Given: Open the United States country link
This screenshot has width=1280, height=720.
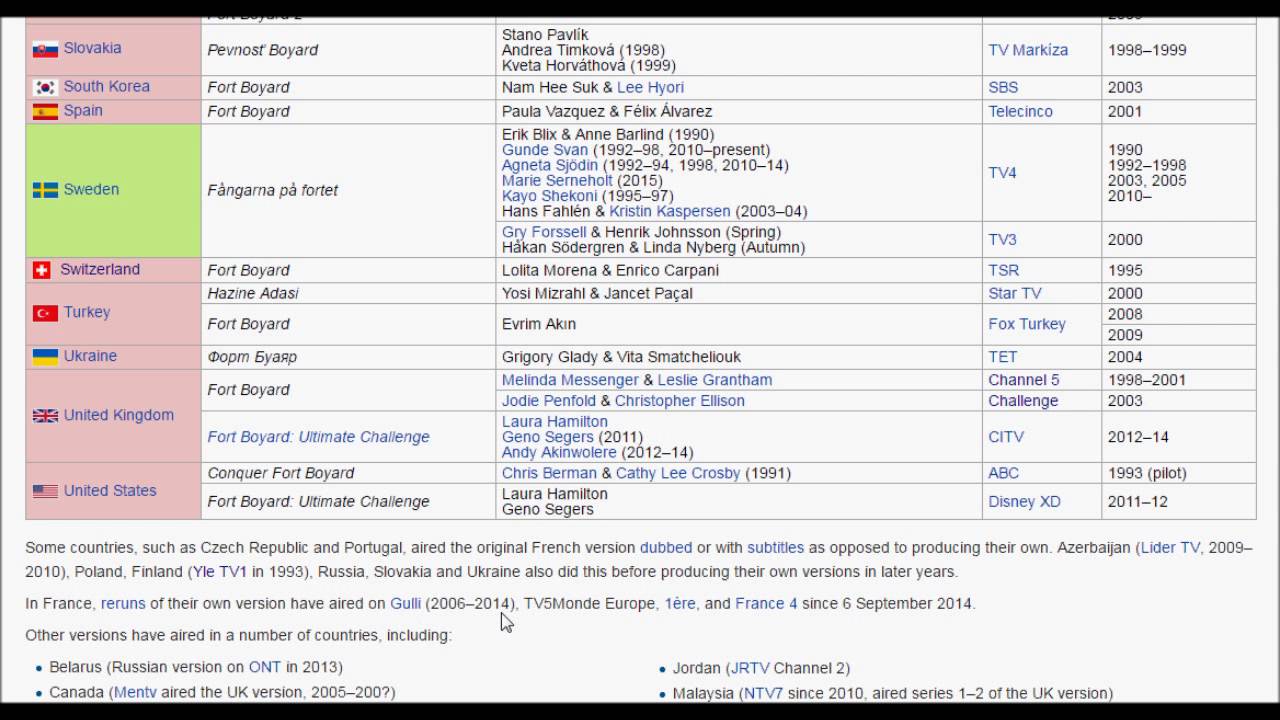Looking at the screenshot, I should pyautogui.click(x=110, y=491).
